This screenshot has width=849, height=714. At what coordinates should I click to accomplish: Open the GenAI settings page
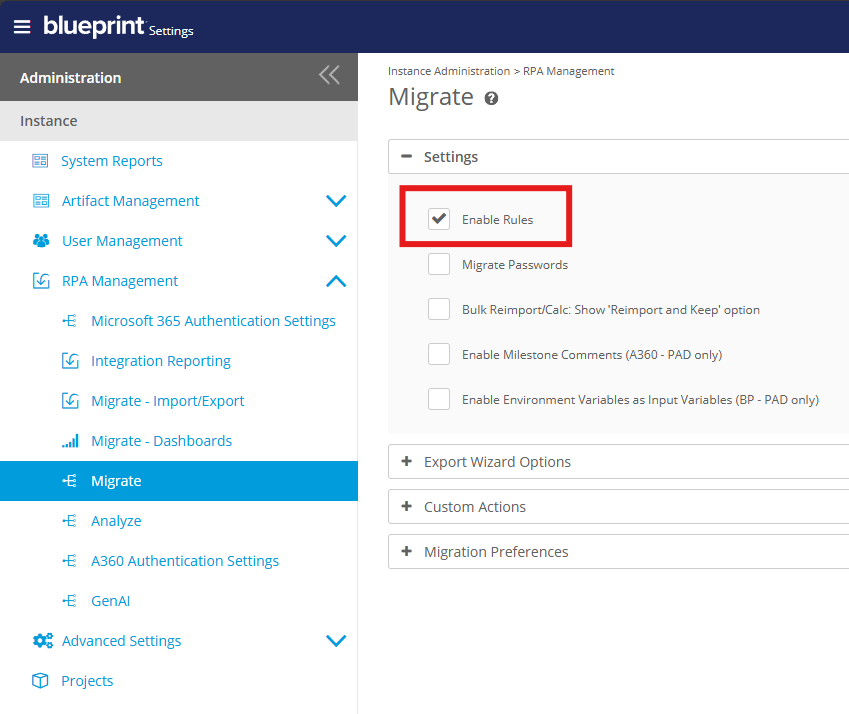click(x=110, y=601)
